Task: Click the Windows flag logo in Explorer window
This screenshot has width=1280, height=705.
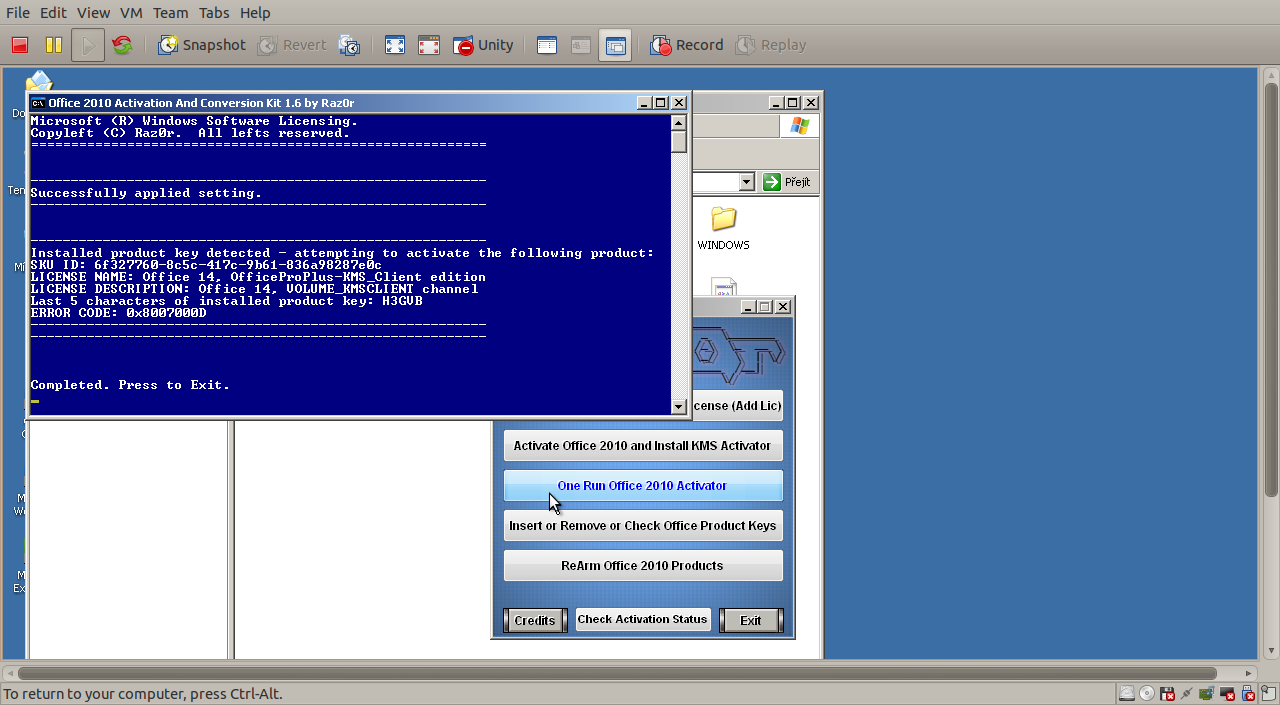Action: tap(799, 125)
